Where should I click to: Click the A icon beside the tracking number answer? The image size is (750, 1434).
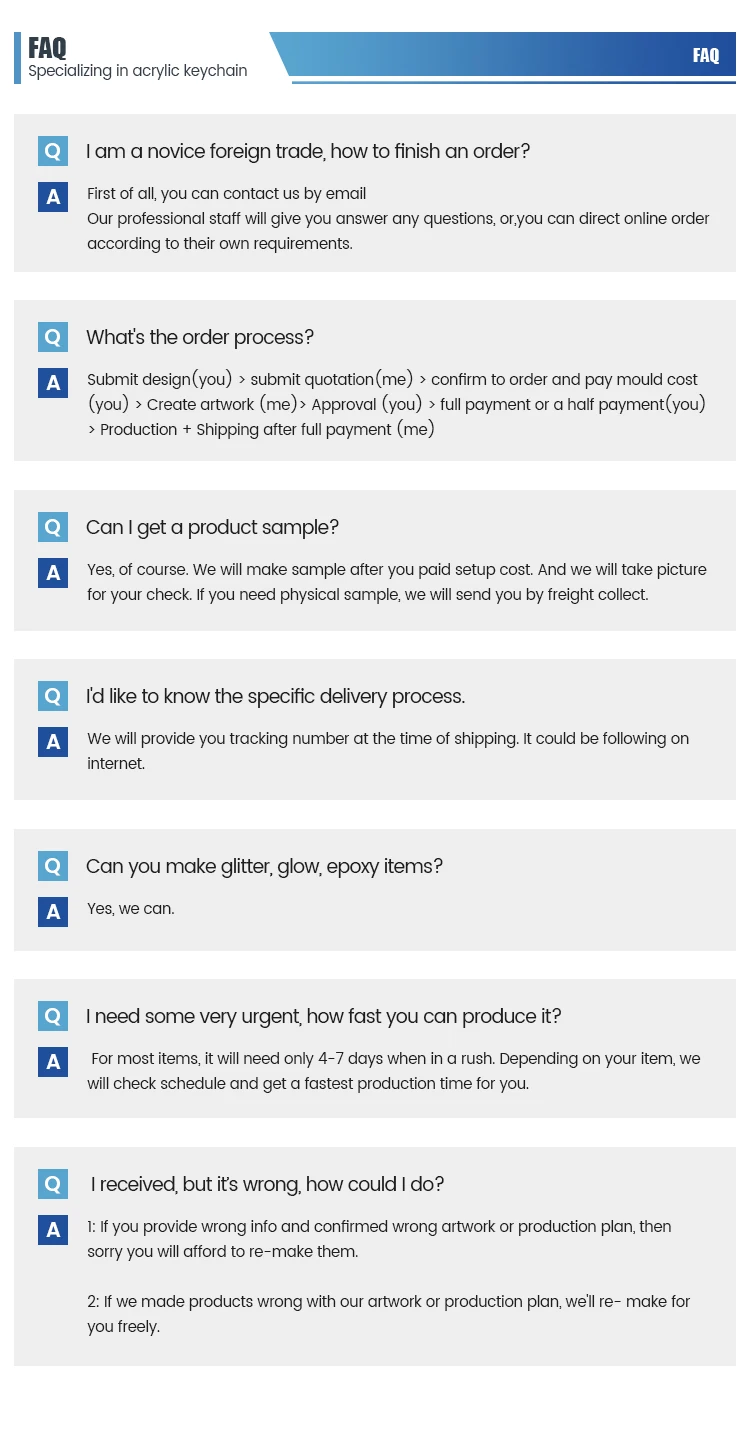53,742
